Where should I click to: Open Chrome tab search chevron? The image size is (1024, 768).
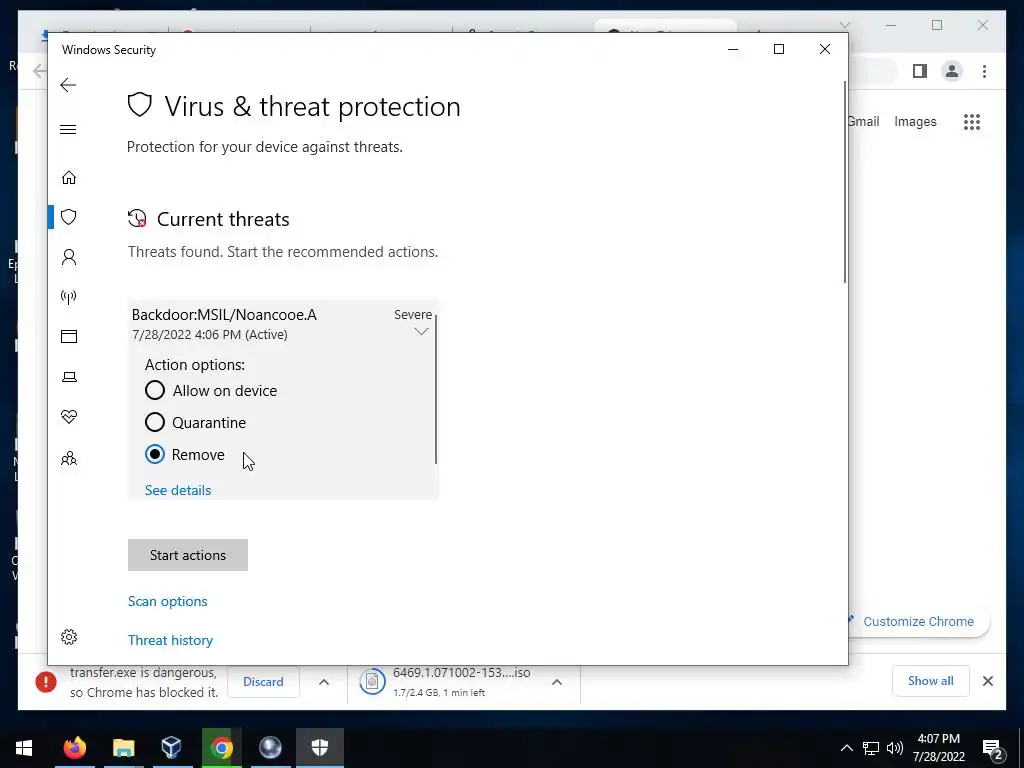click(x=844, y=25)
